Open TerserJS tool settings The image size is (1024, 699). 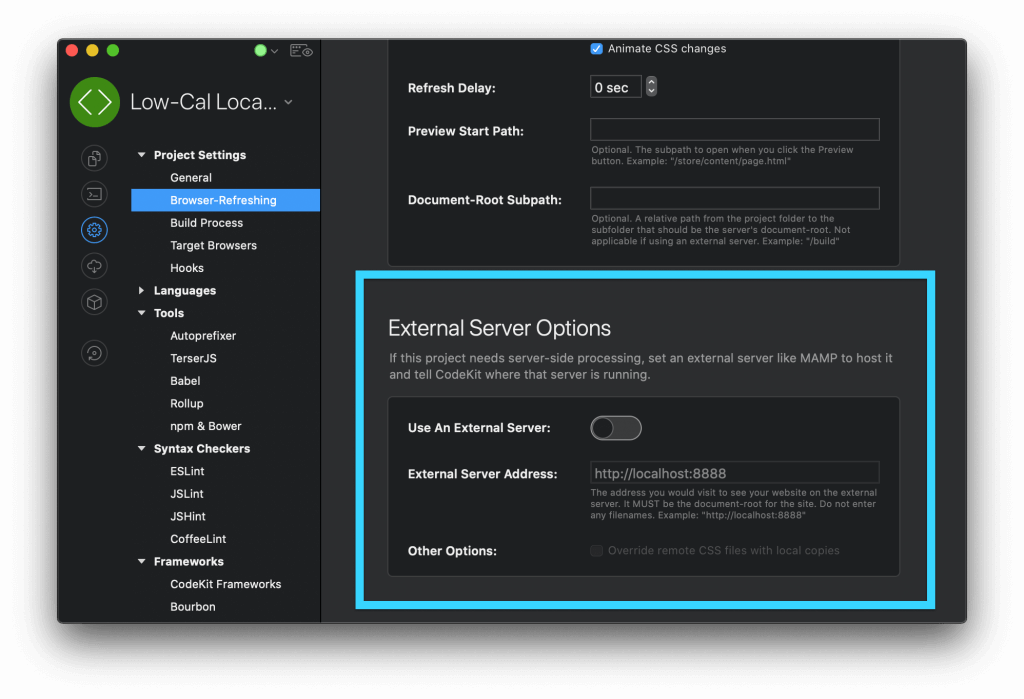(193, 359)
